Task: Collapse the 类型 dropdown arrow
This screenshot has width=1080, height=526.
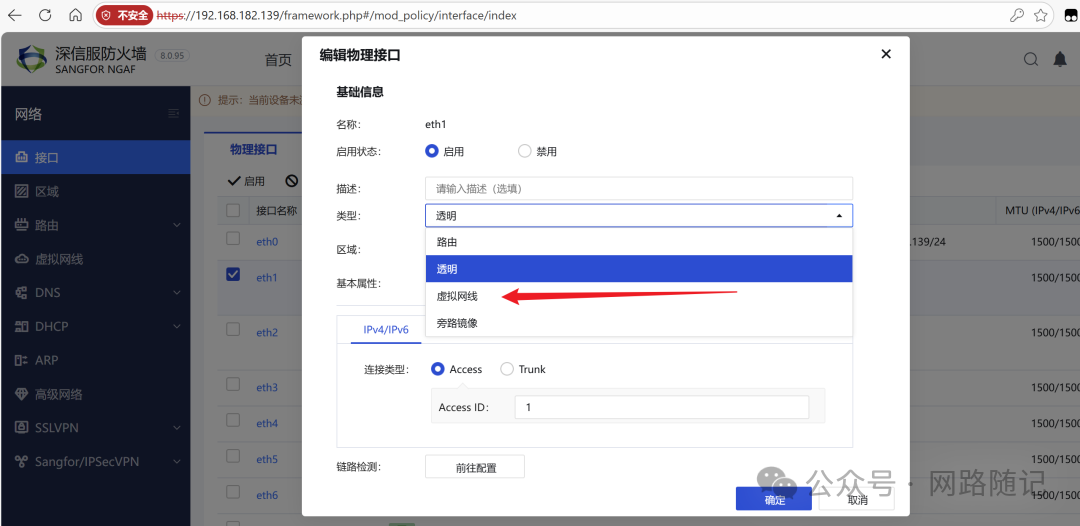Action: point(838,215)
